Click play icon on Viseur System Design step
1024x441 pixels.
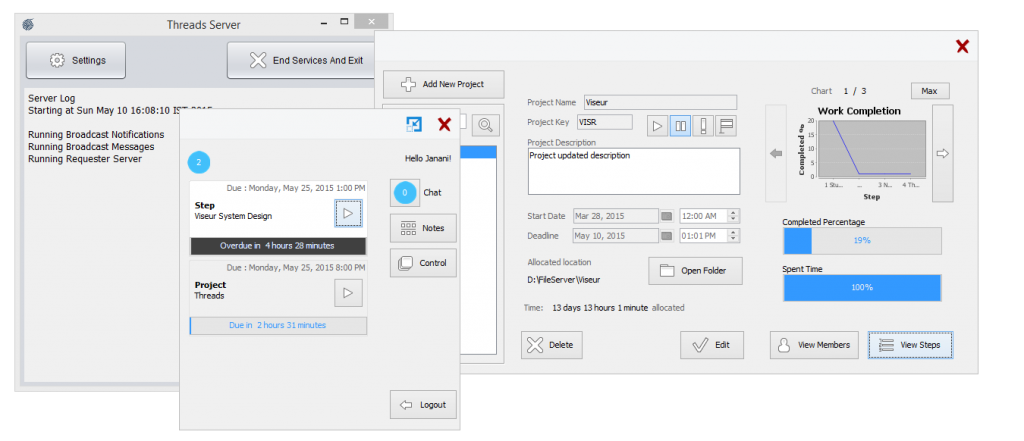[348, 213]
